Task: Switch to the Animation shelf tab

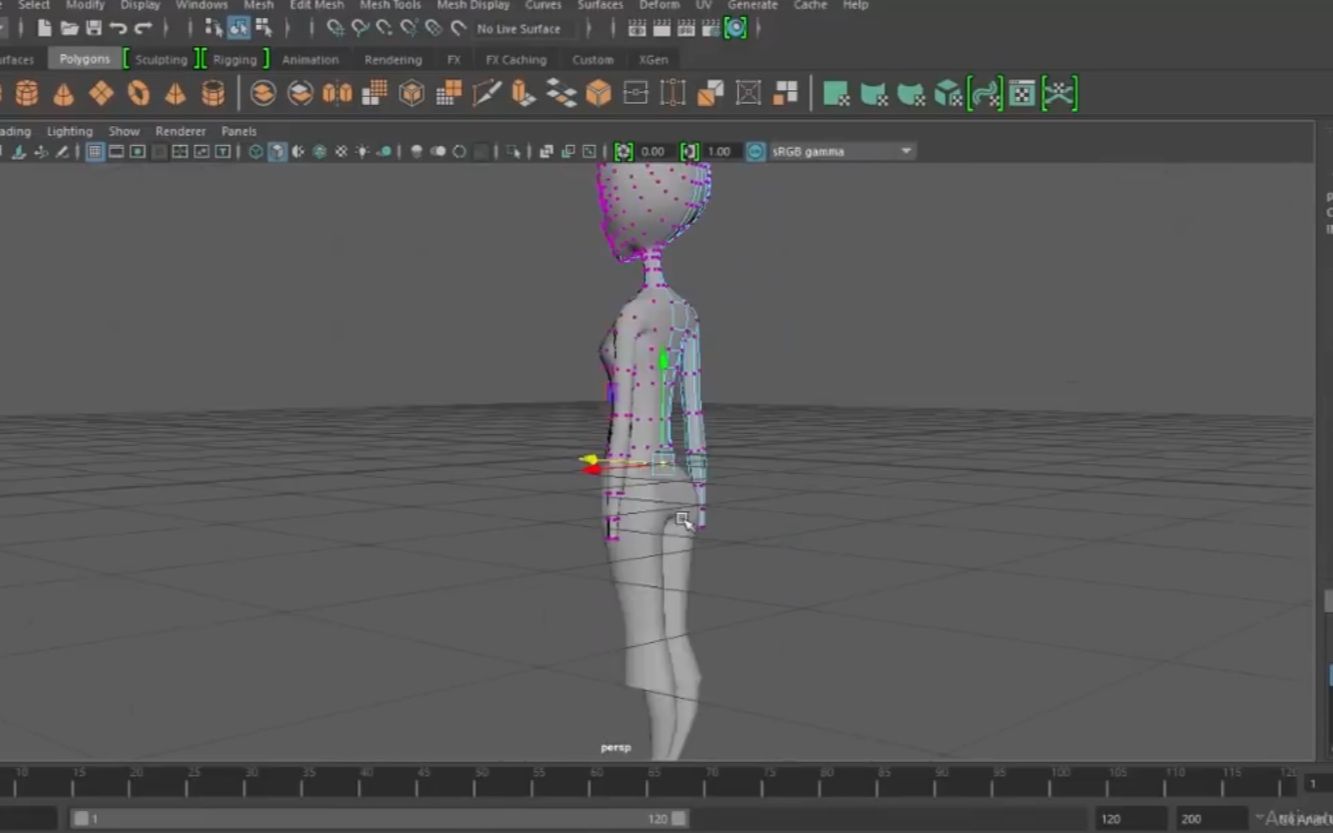Action: tap(310, 59)
